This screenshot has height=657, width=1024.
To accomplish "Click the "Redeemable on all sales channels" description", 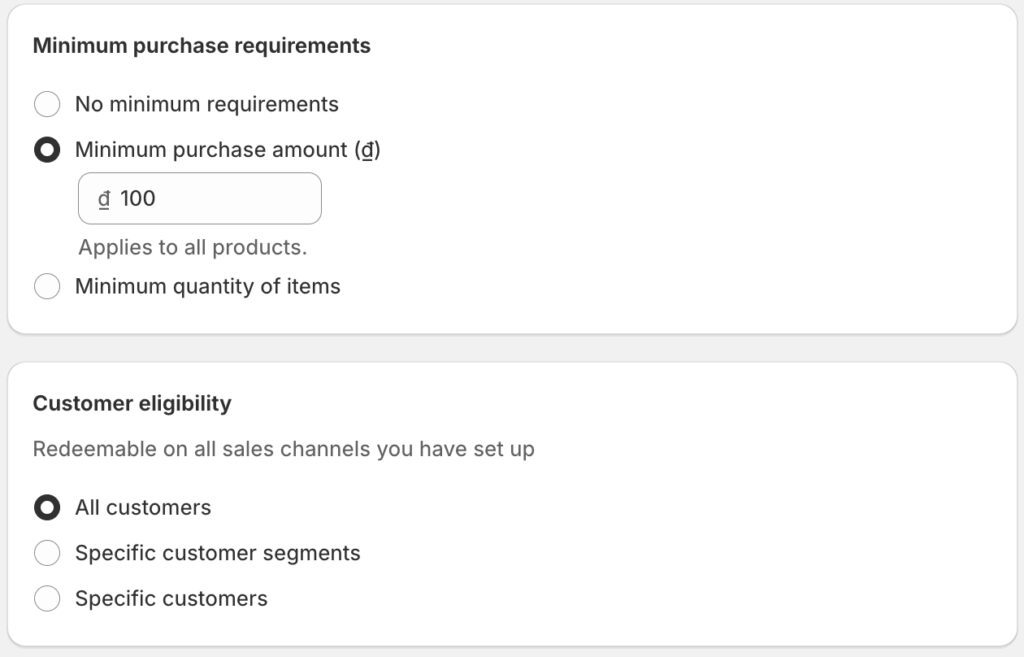I will coord(283,449).
